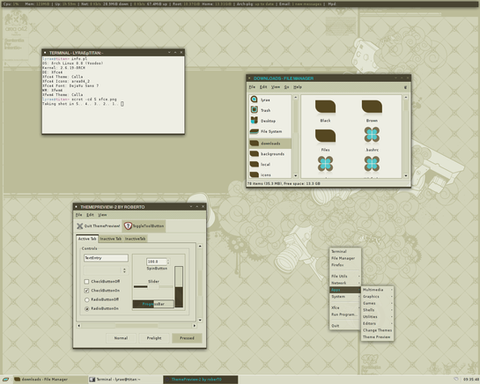
Task: Click the Quit ThemePreview toolbar icon
Action: 80,226
